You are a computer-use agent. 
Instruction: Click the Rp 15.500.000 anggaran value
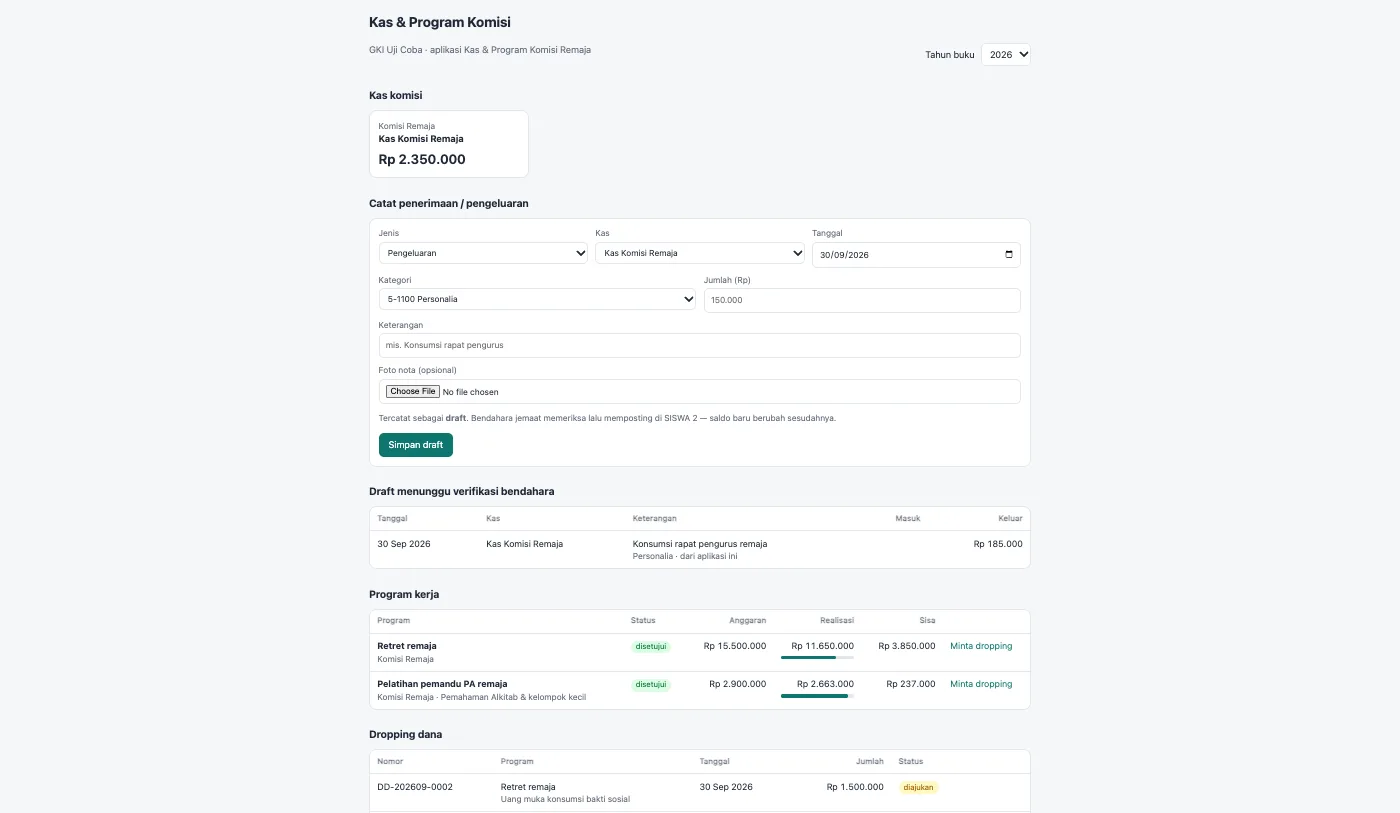click(735, 646)
